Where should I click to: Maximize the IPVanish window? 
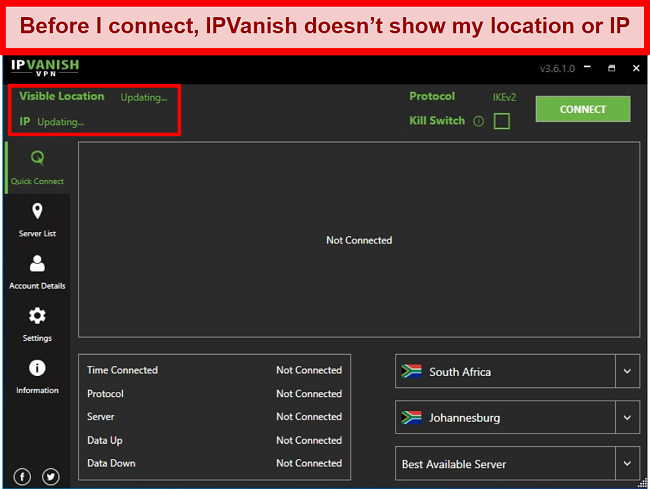click(x=612, y=68)
